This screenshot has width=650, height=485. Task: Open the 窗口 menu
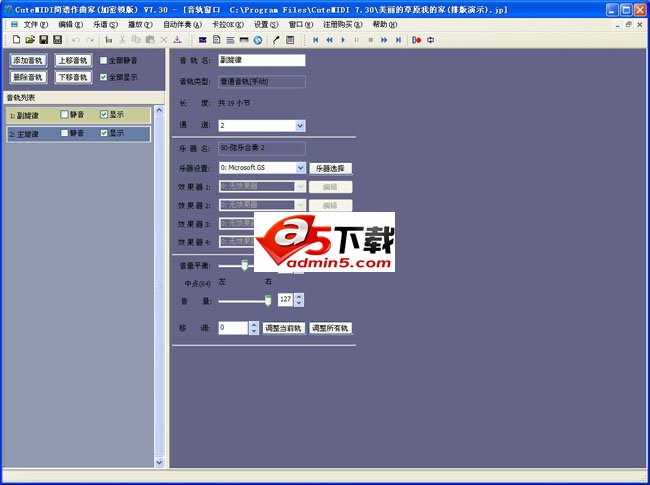pos(301,24)
